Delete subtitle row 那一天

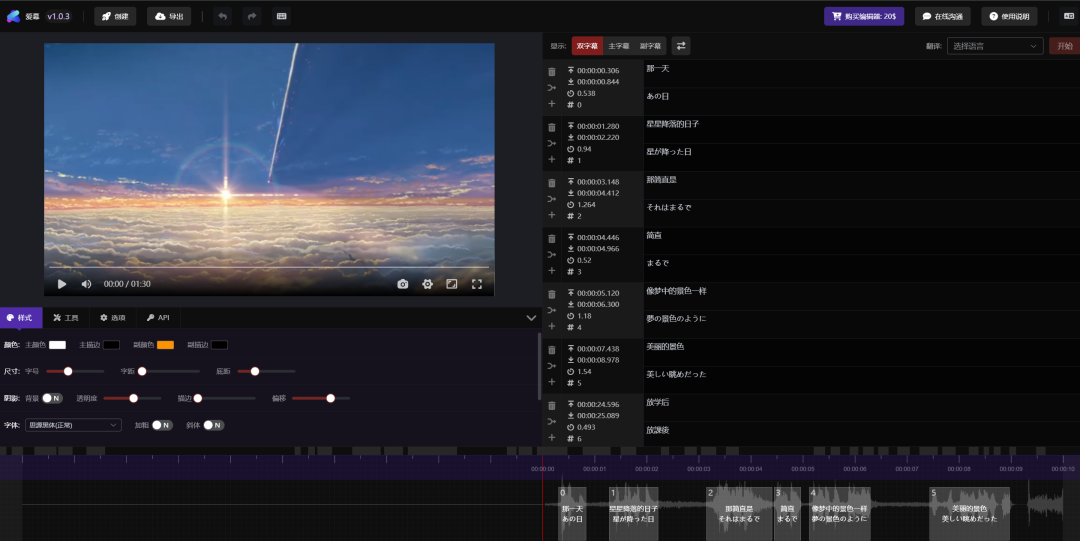point(552,72)
